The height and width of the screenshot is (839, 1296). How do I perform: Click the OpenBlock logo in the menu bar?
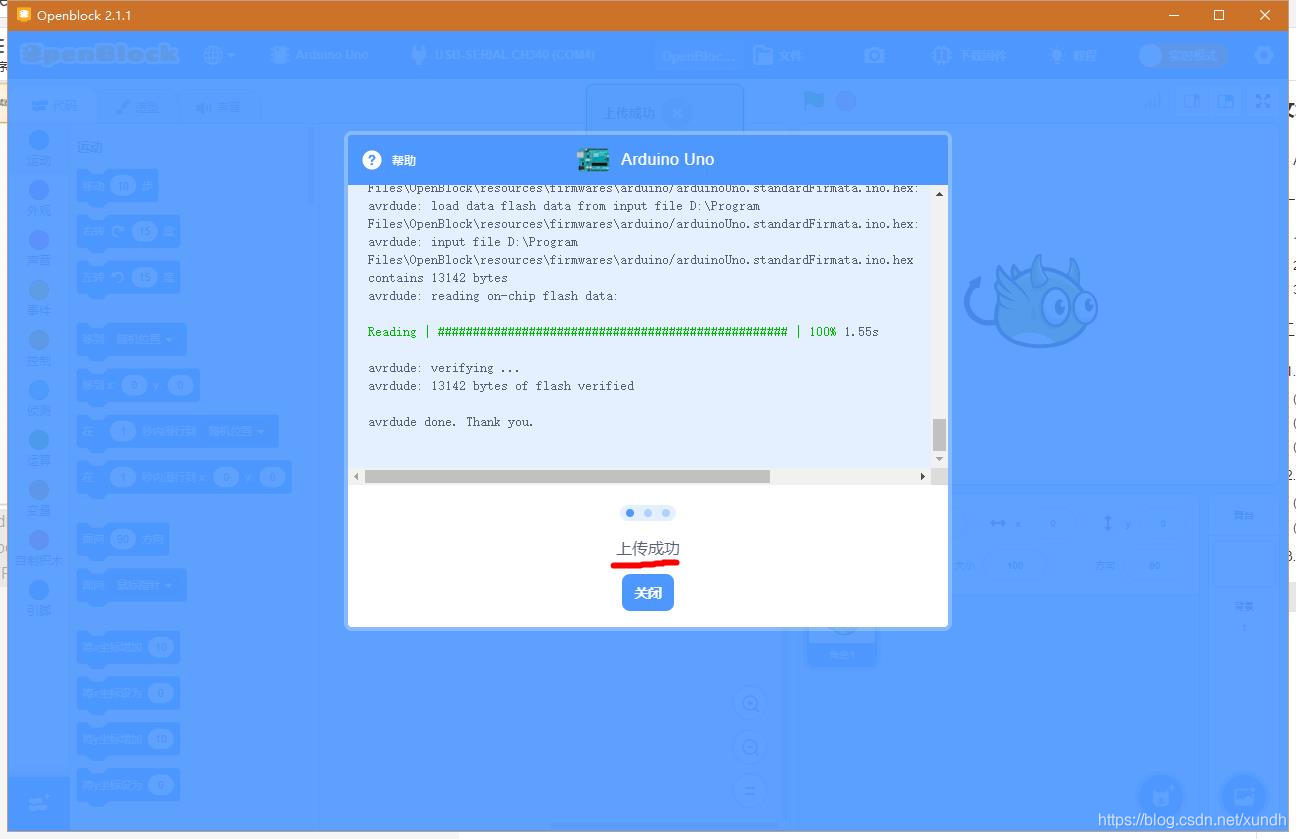[99, 55]
